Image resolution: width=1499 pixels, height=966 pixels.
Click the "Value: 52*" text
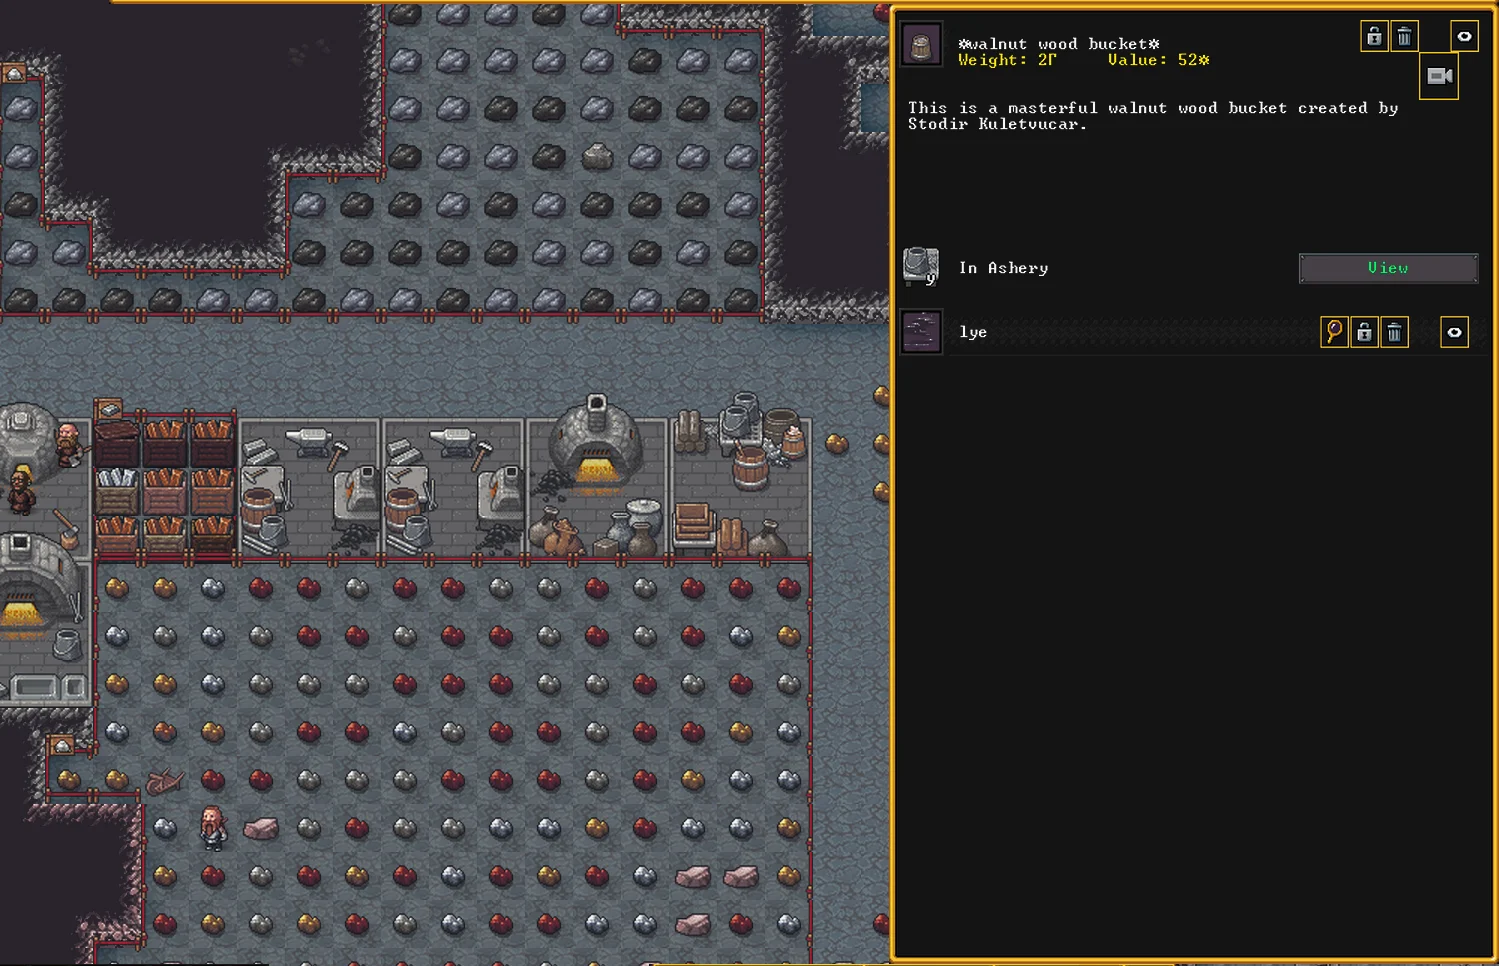click(x=1158, y=60)
